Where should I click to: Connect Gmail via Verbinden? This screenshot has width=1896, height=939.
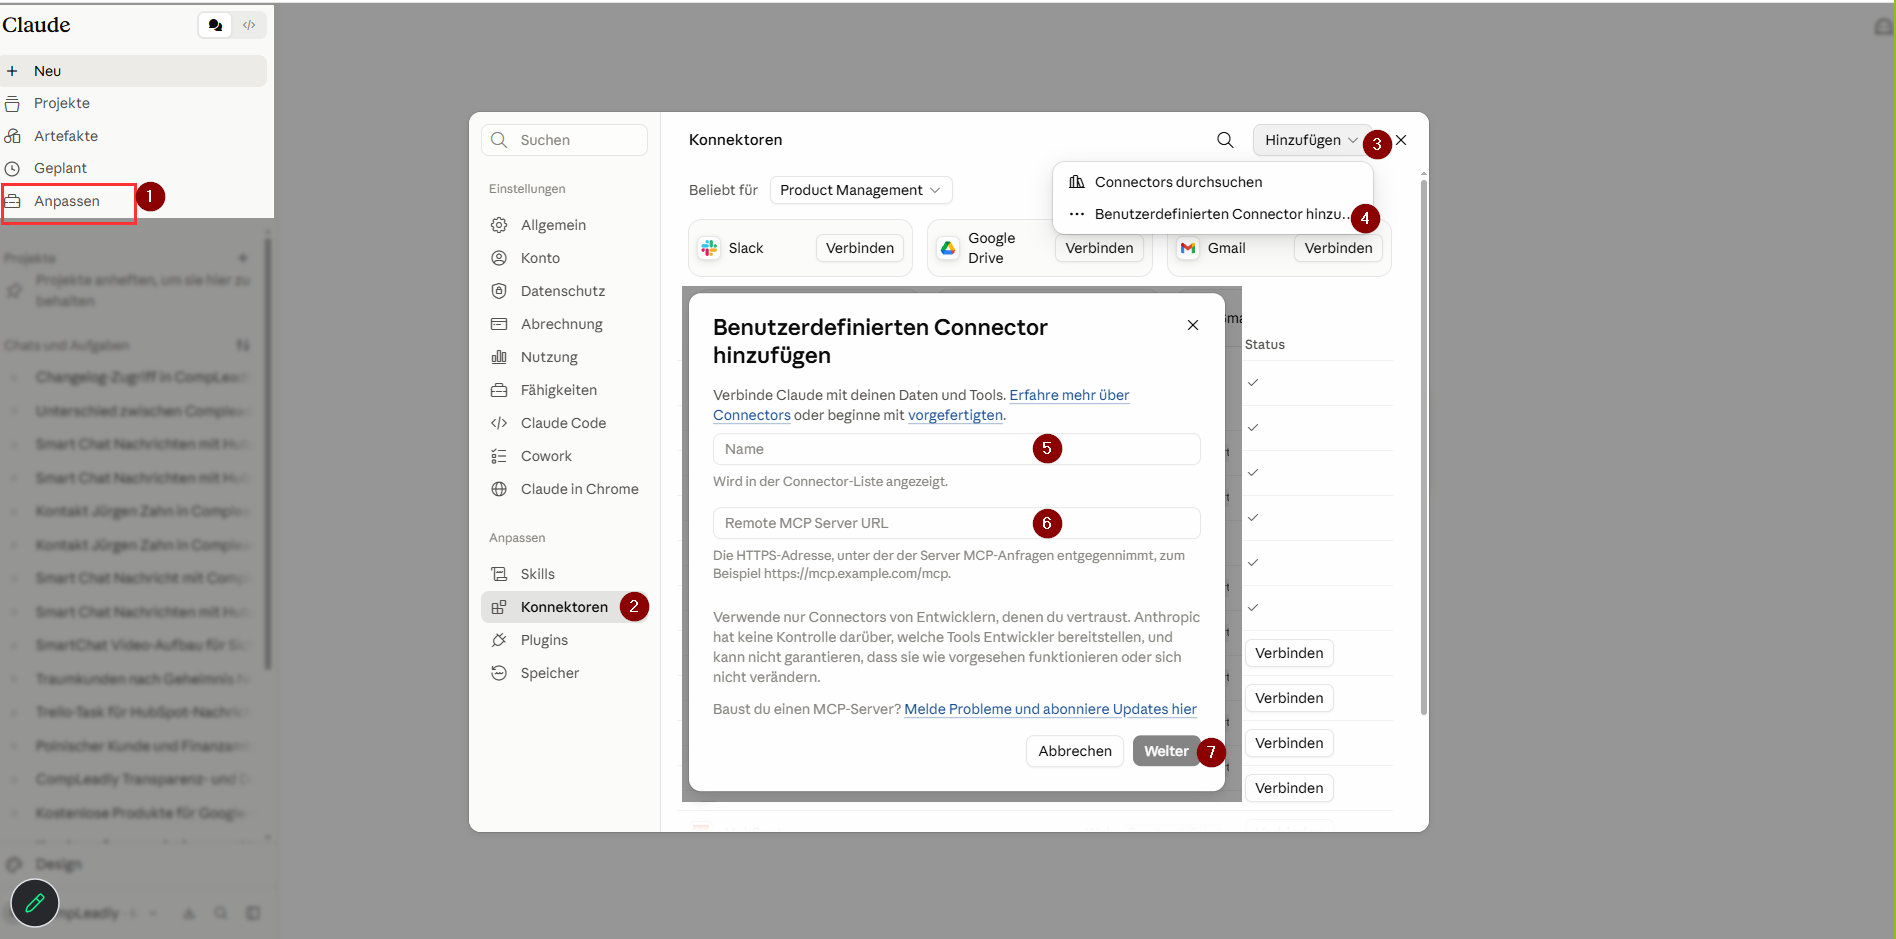(1338, 248)
